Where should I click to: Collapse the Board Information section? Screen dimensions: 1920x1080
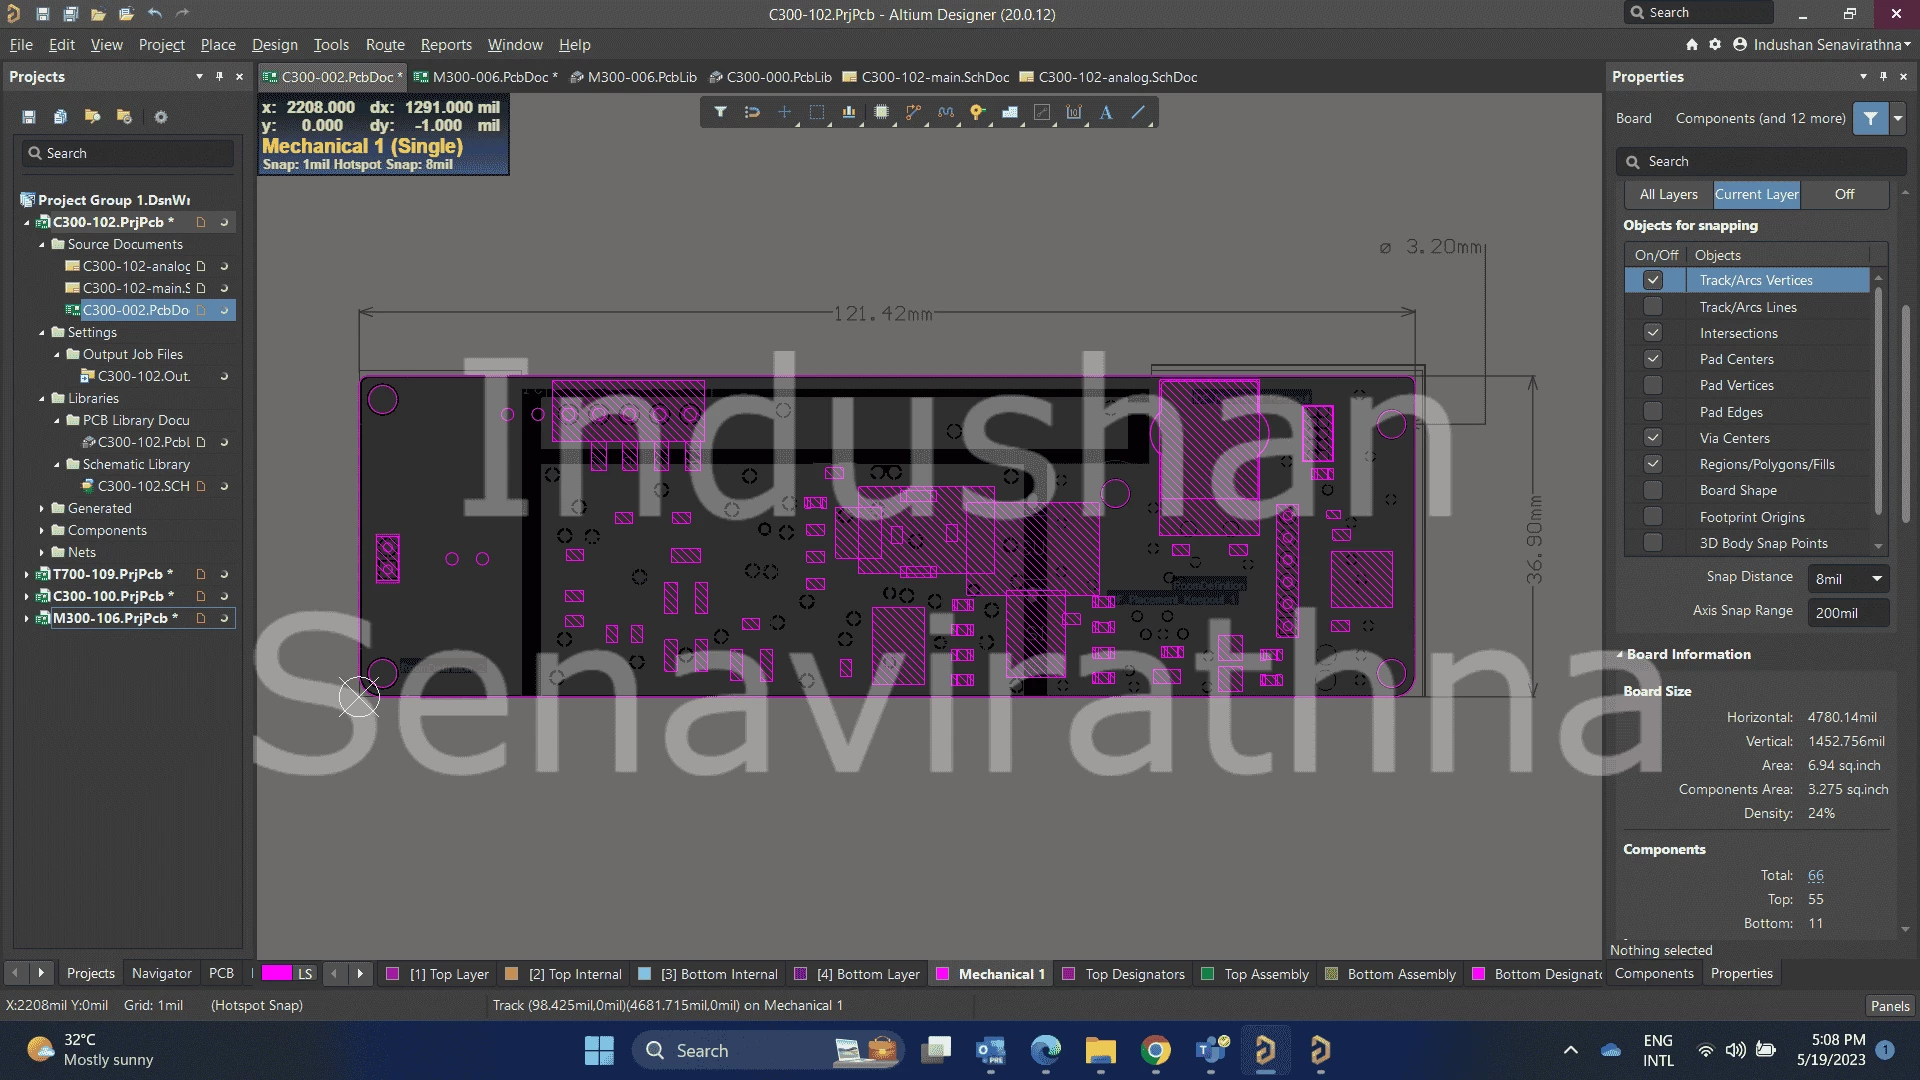(x=1620, y=655)
